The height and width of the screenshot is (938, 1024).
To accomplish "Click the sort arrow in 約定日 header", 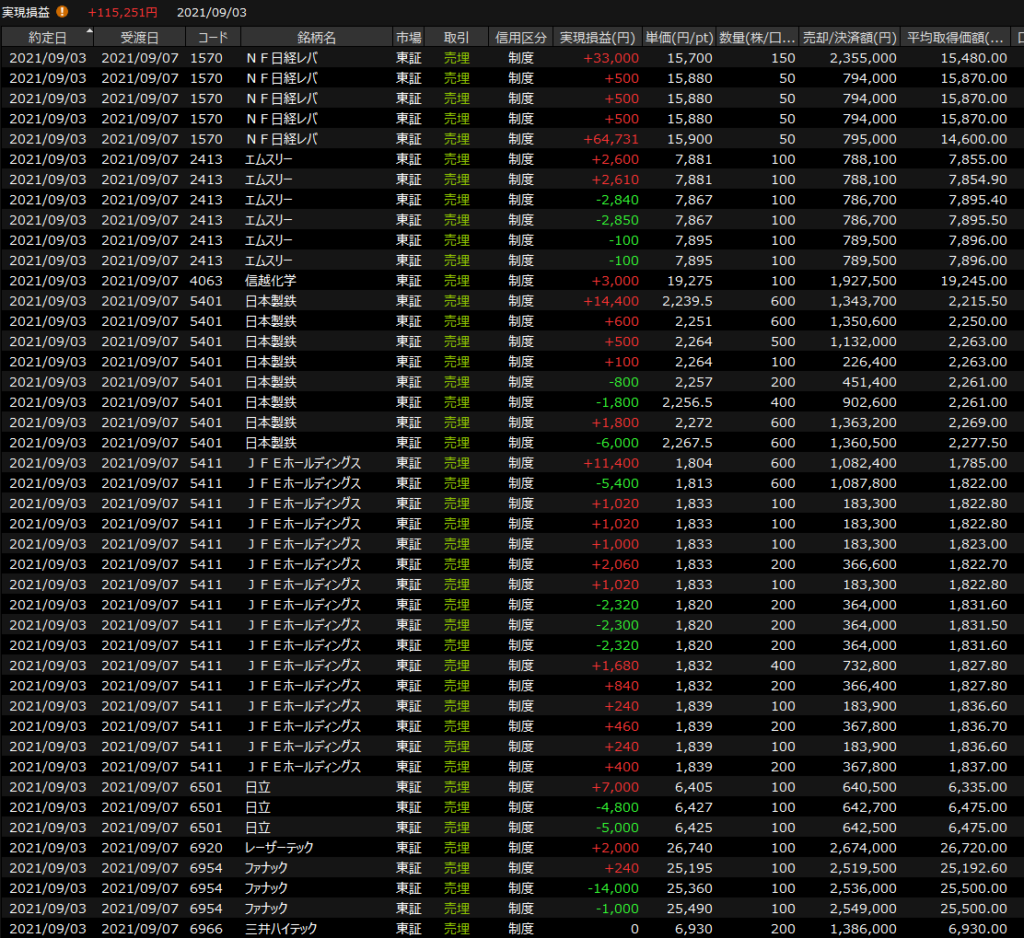I will click(90, 32).
